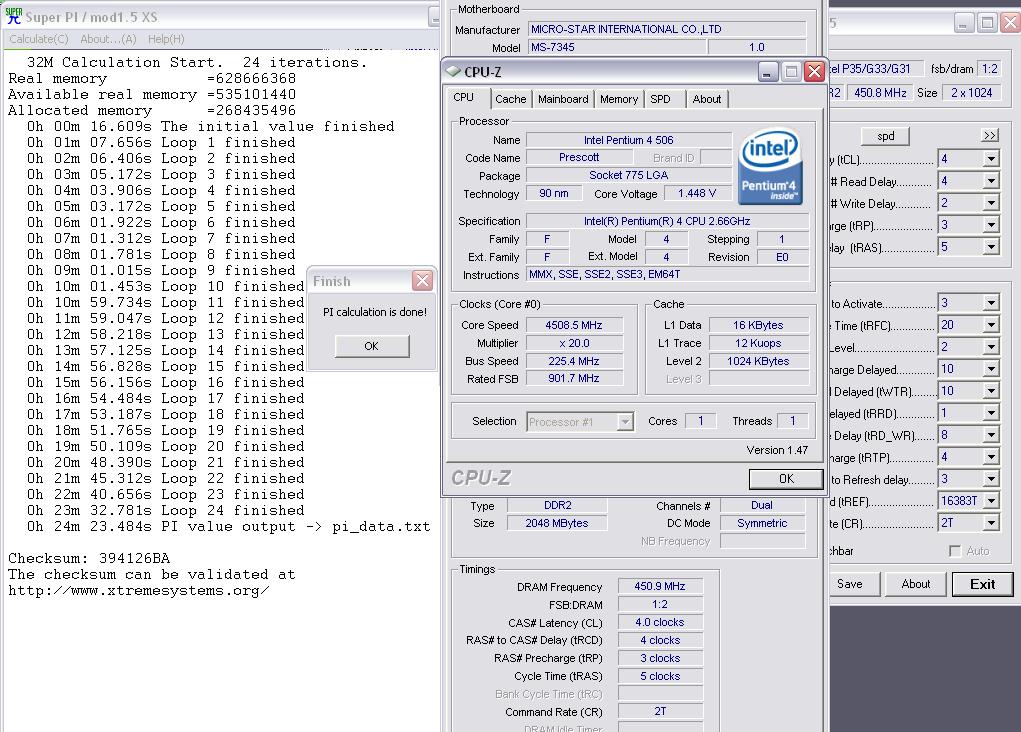Minimize the CPU-Z window
Screen dimensions: 1021x732
(x=768, y=71)
